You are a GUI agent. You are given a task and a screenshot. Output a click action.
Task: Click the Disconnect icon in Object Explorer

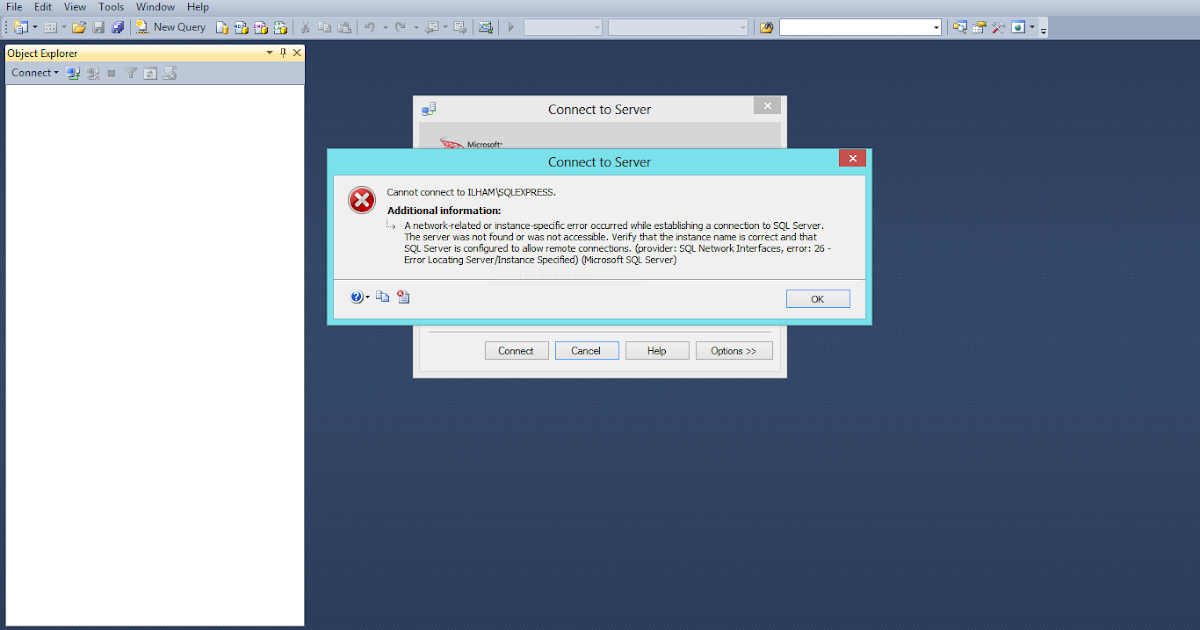(92, 73)
